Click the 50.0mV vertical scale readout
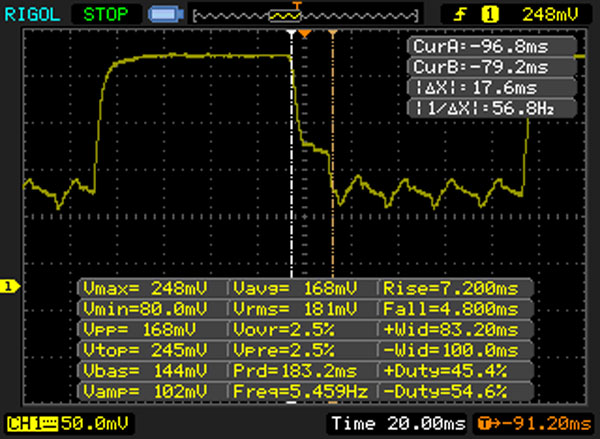The height and width of the screenshot is (439, 600). pyautogui.click(x=95, y=424)
